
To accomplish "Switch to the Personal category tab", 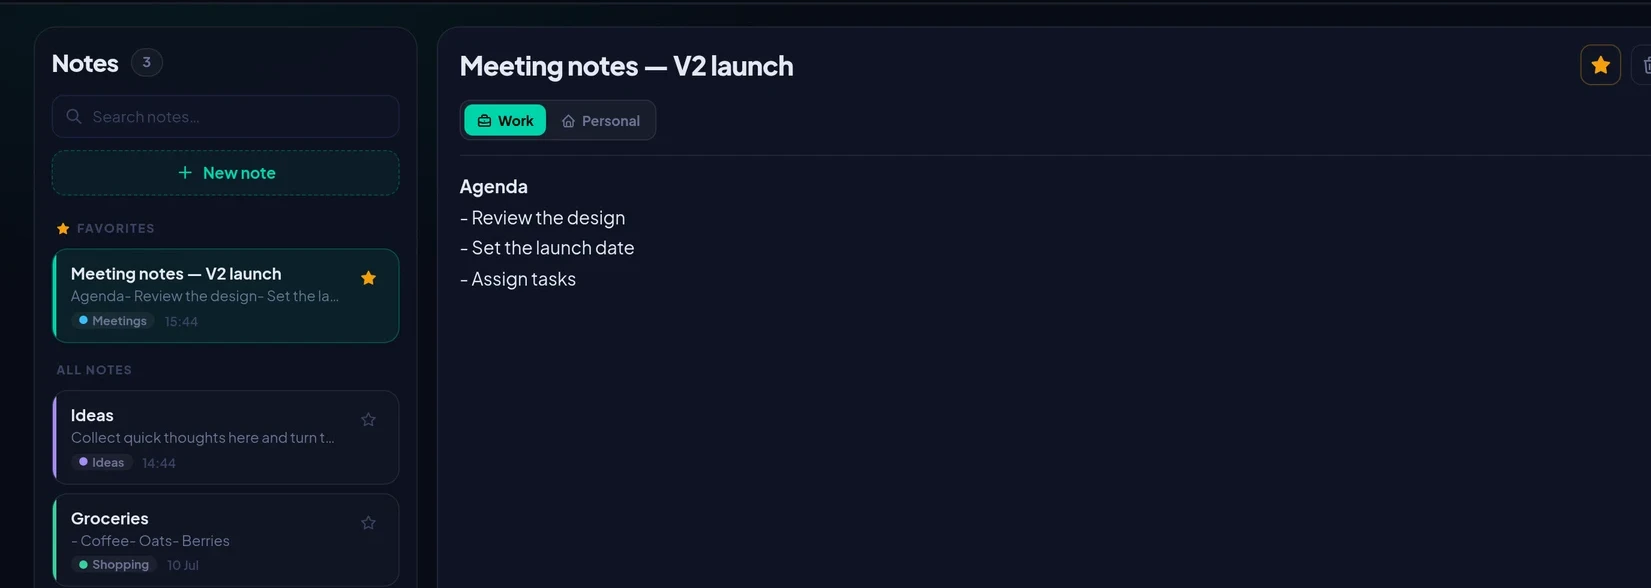I will (601, 120).
